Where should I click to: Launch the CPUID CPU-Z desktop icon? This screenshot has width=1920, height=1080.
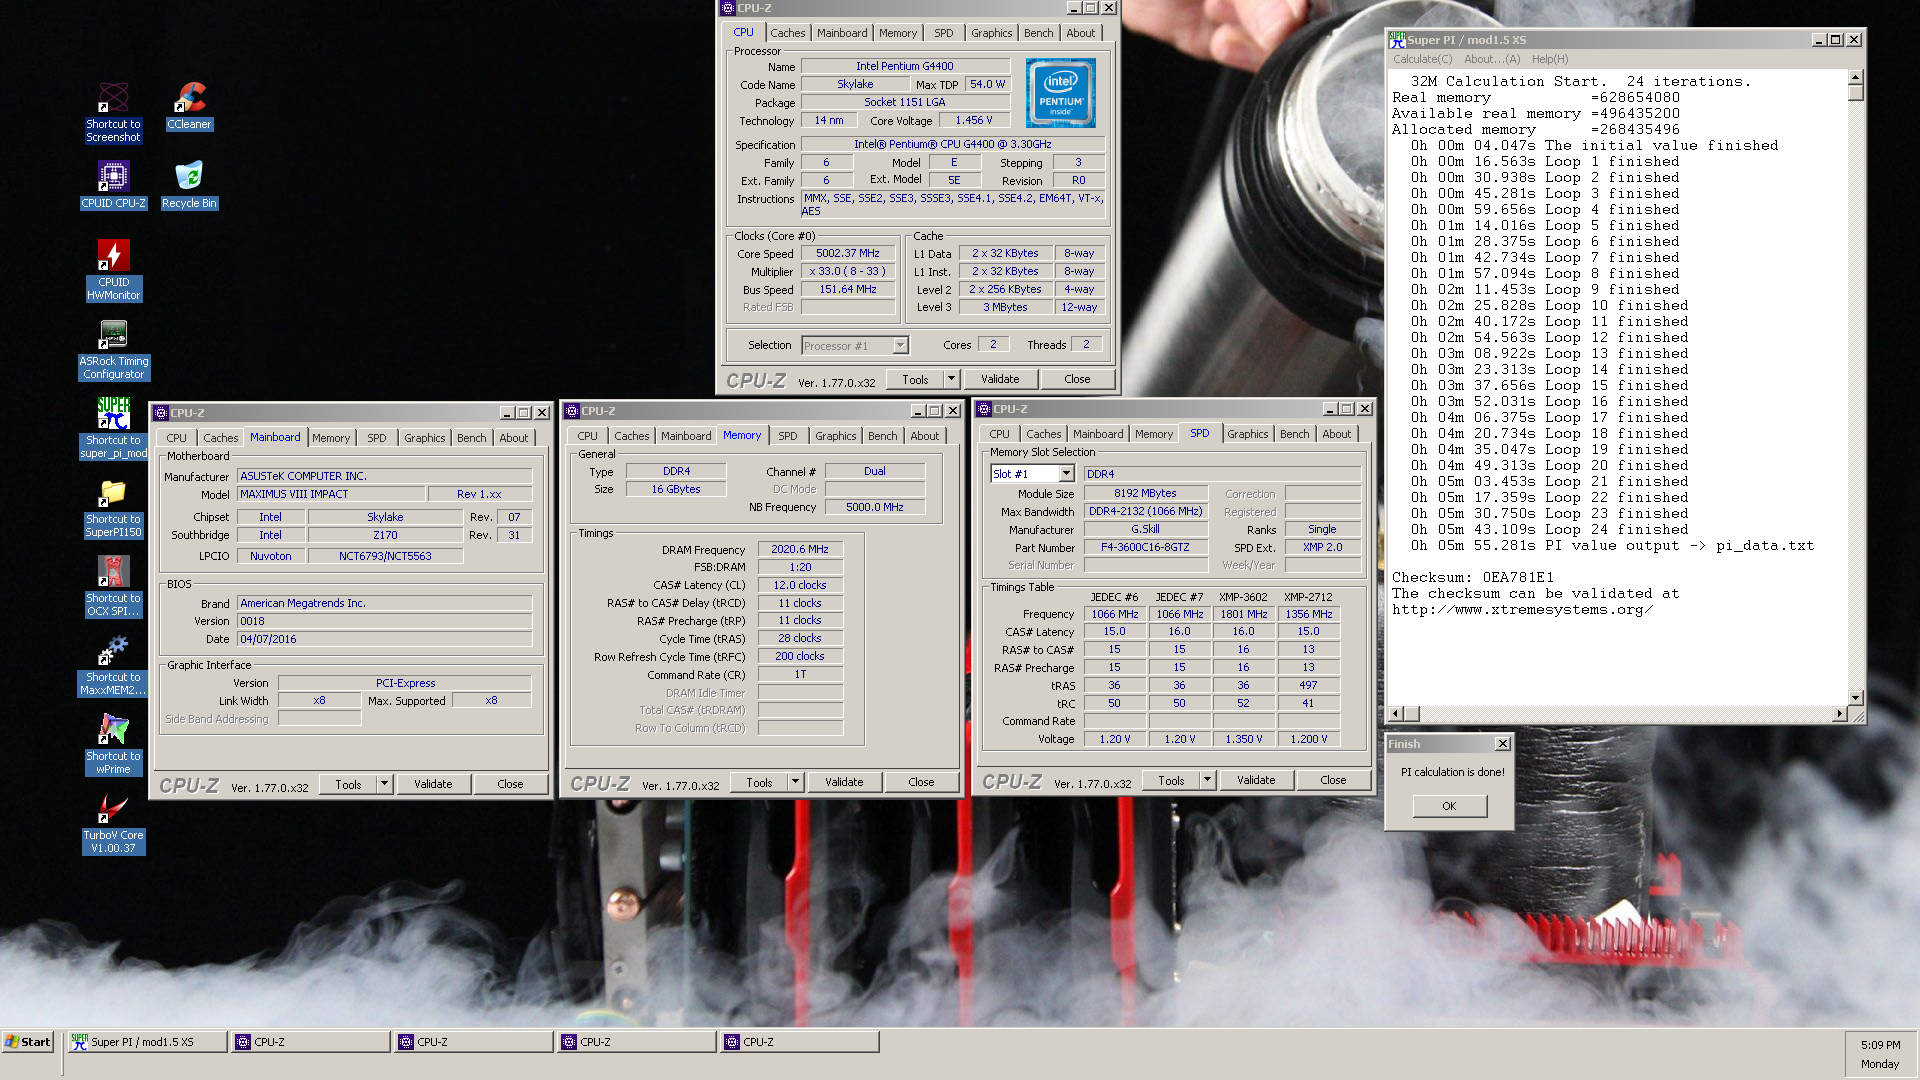pos(113,185)
